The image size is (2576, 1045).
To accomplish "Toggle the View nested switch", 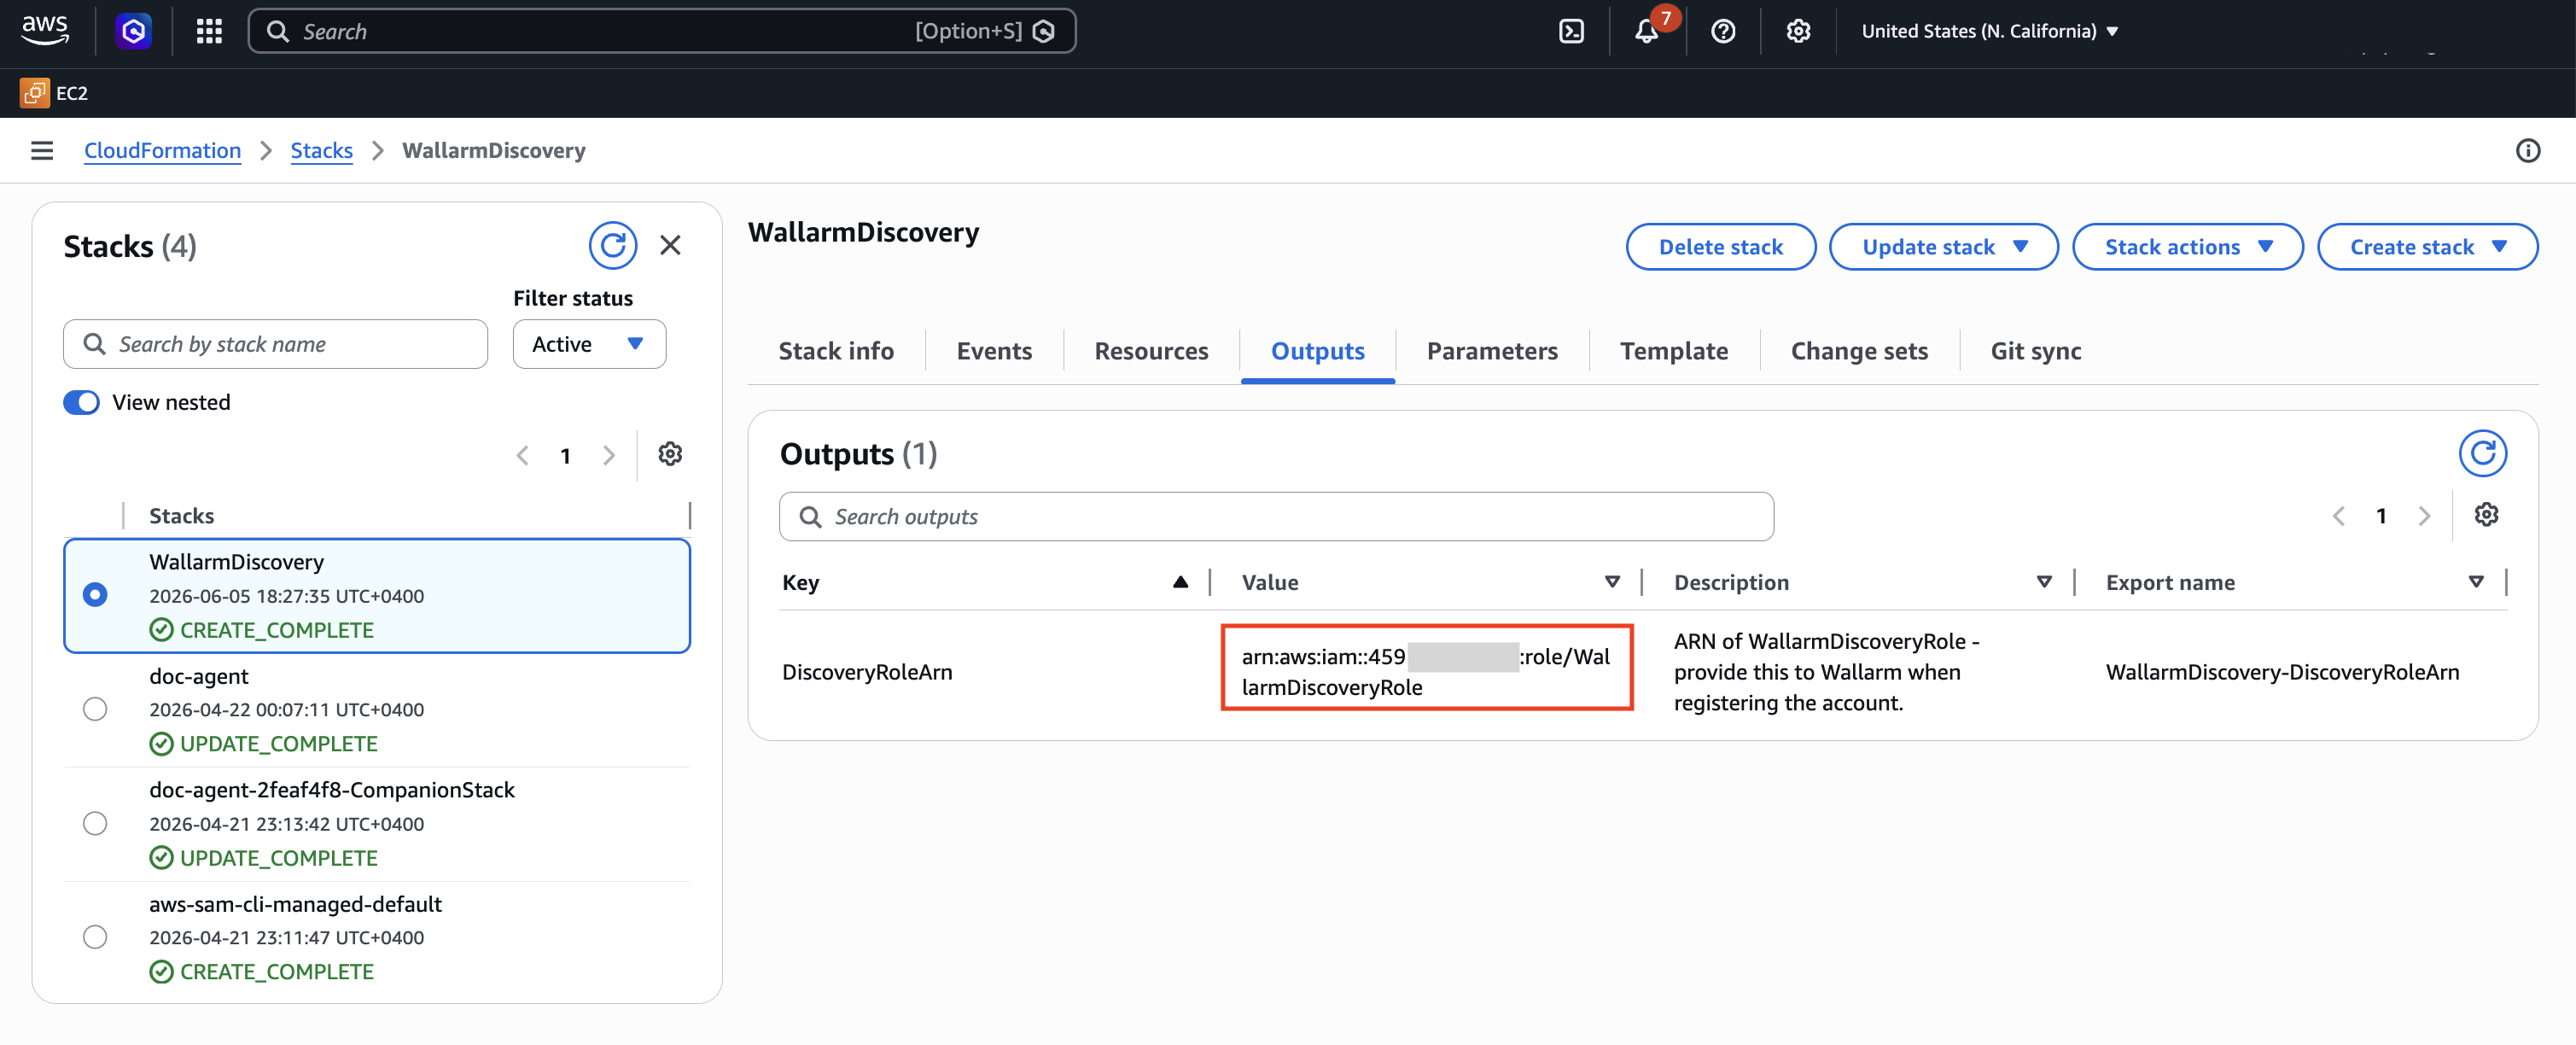I will pos(81,402).
